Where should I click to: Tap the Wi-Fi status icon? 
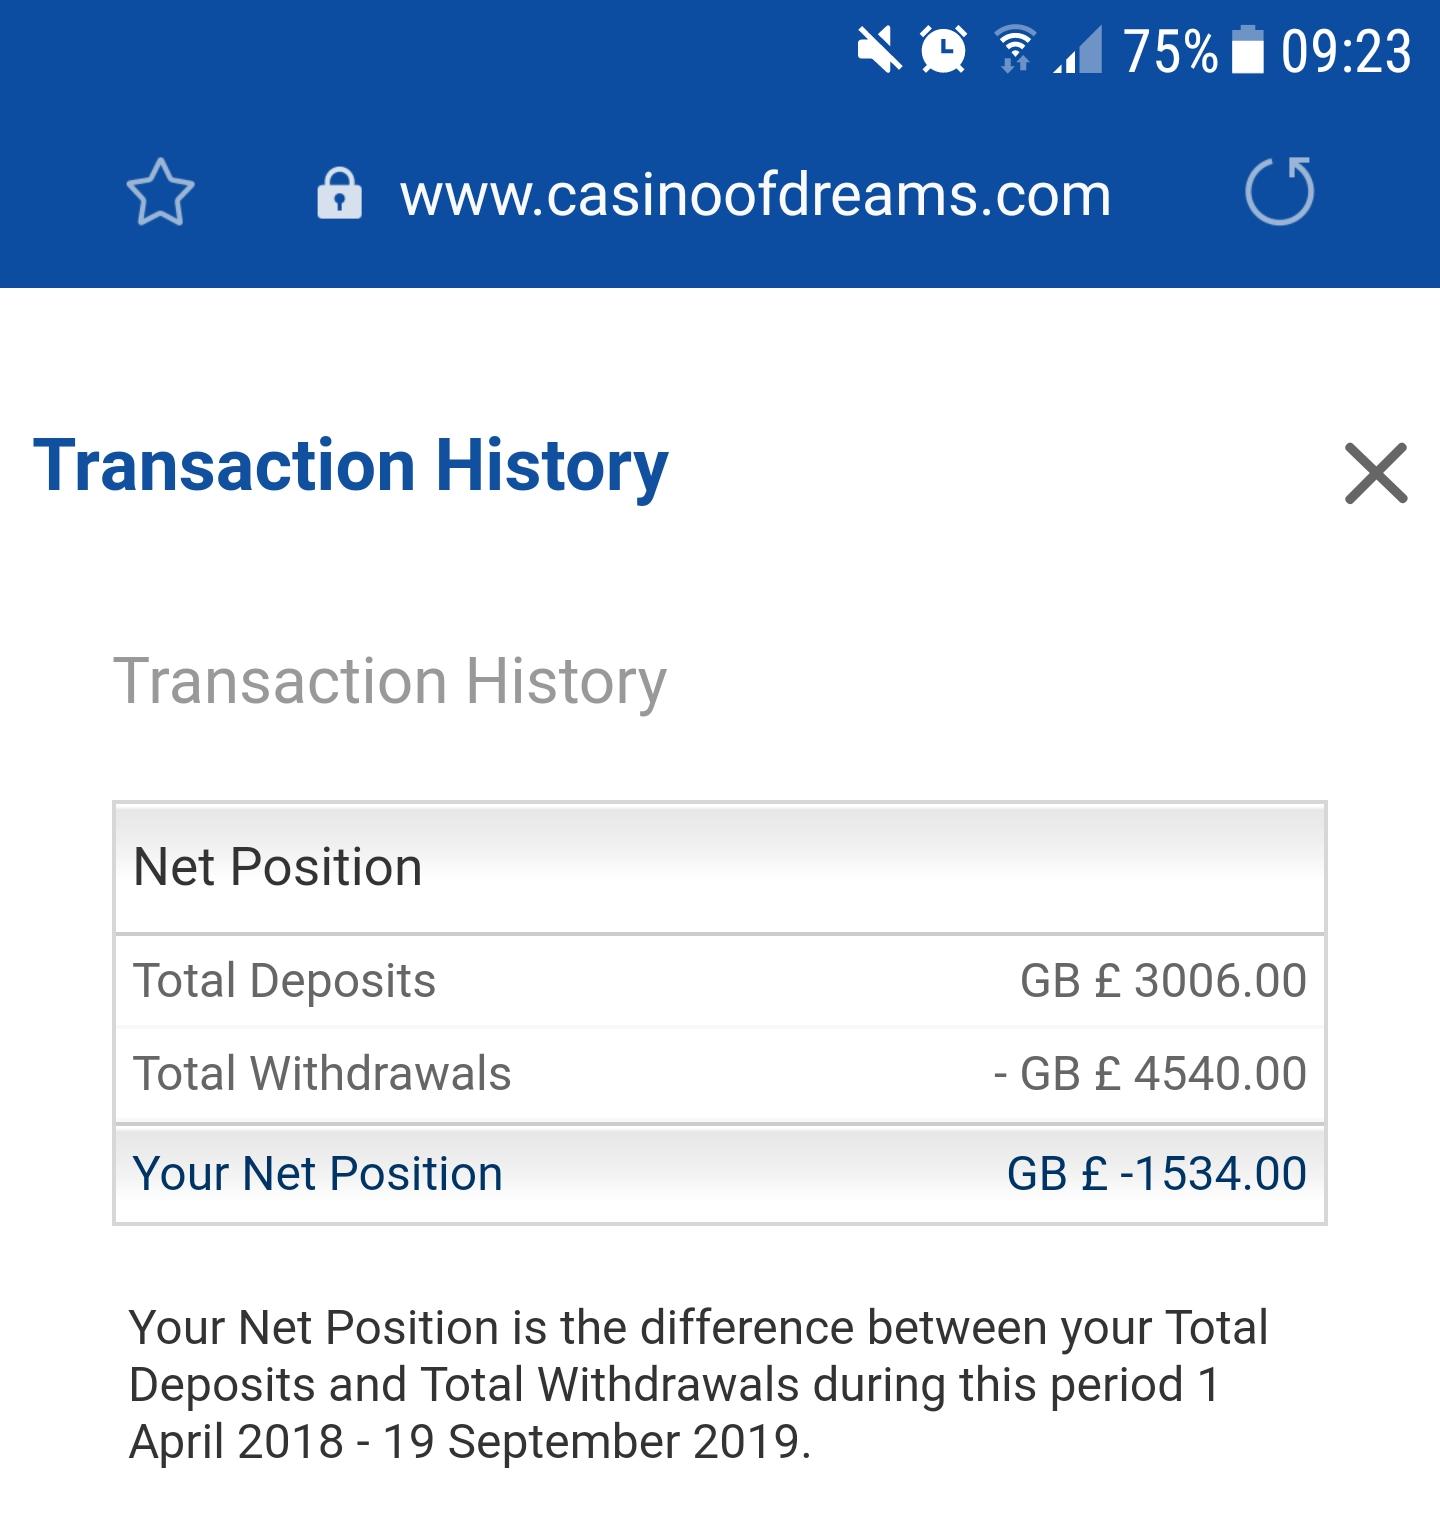click(1015, 50)
